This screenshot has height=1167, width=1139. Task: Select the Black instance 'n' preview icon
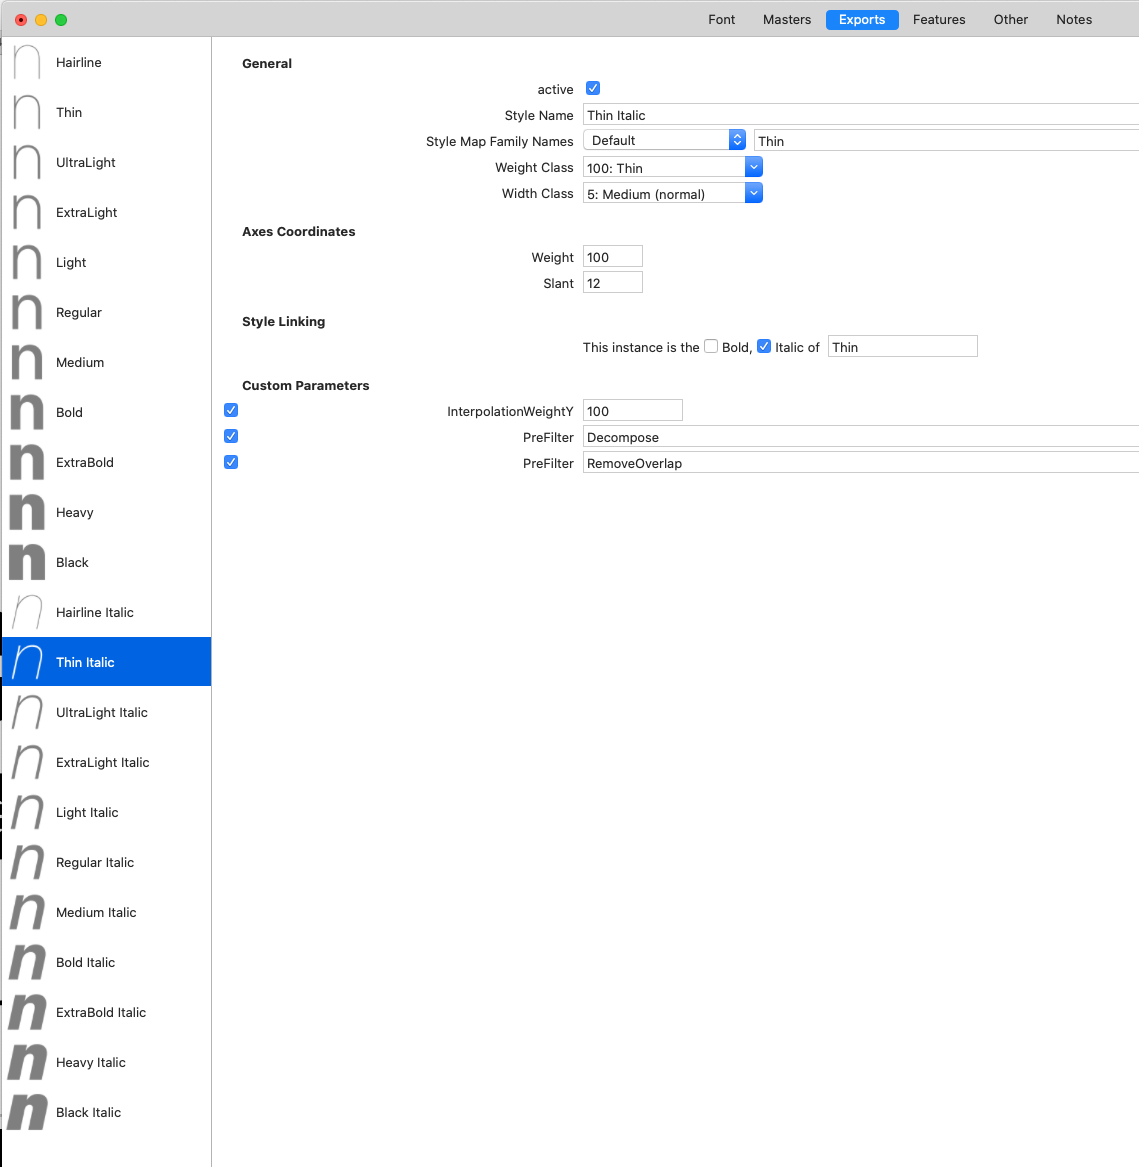27,562
